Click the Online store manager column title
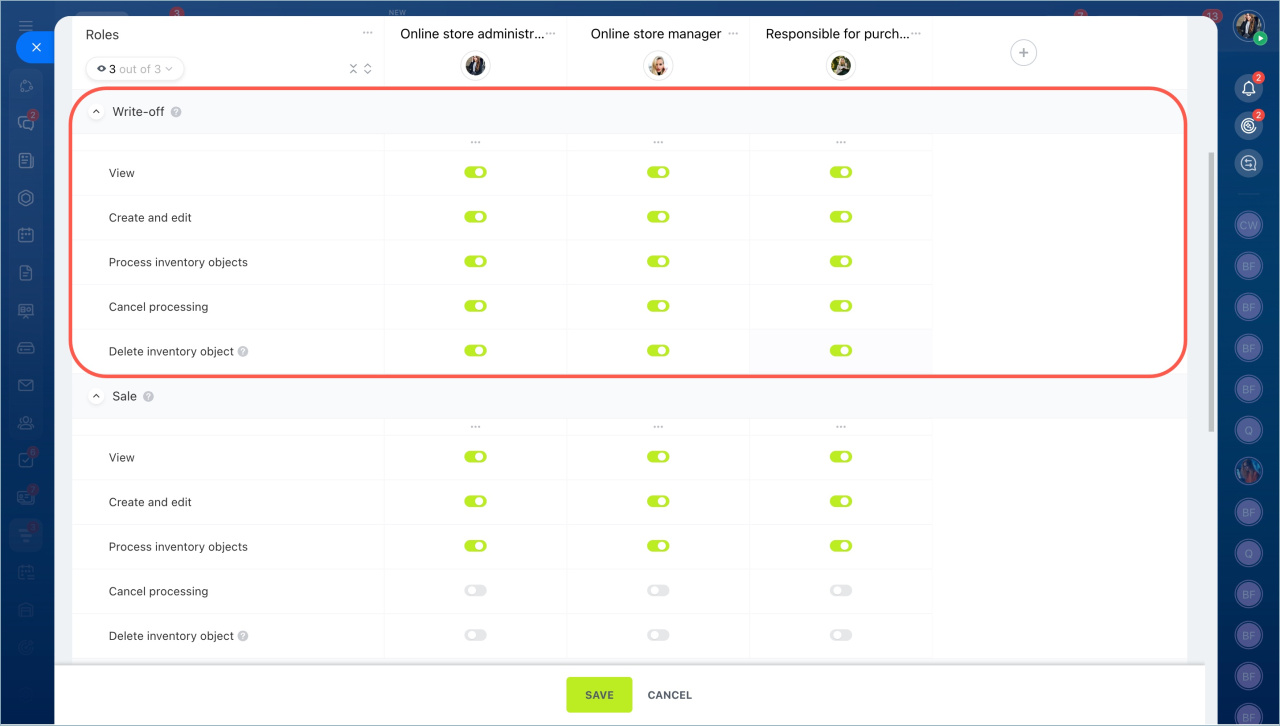1280x726 pixels. [x=656, y=34]
